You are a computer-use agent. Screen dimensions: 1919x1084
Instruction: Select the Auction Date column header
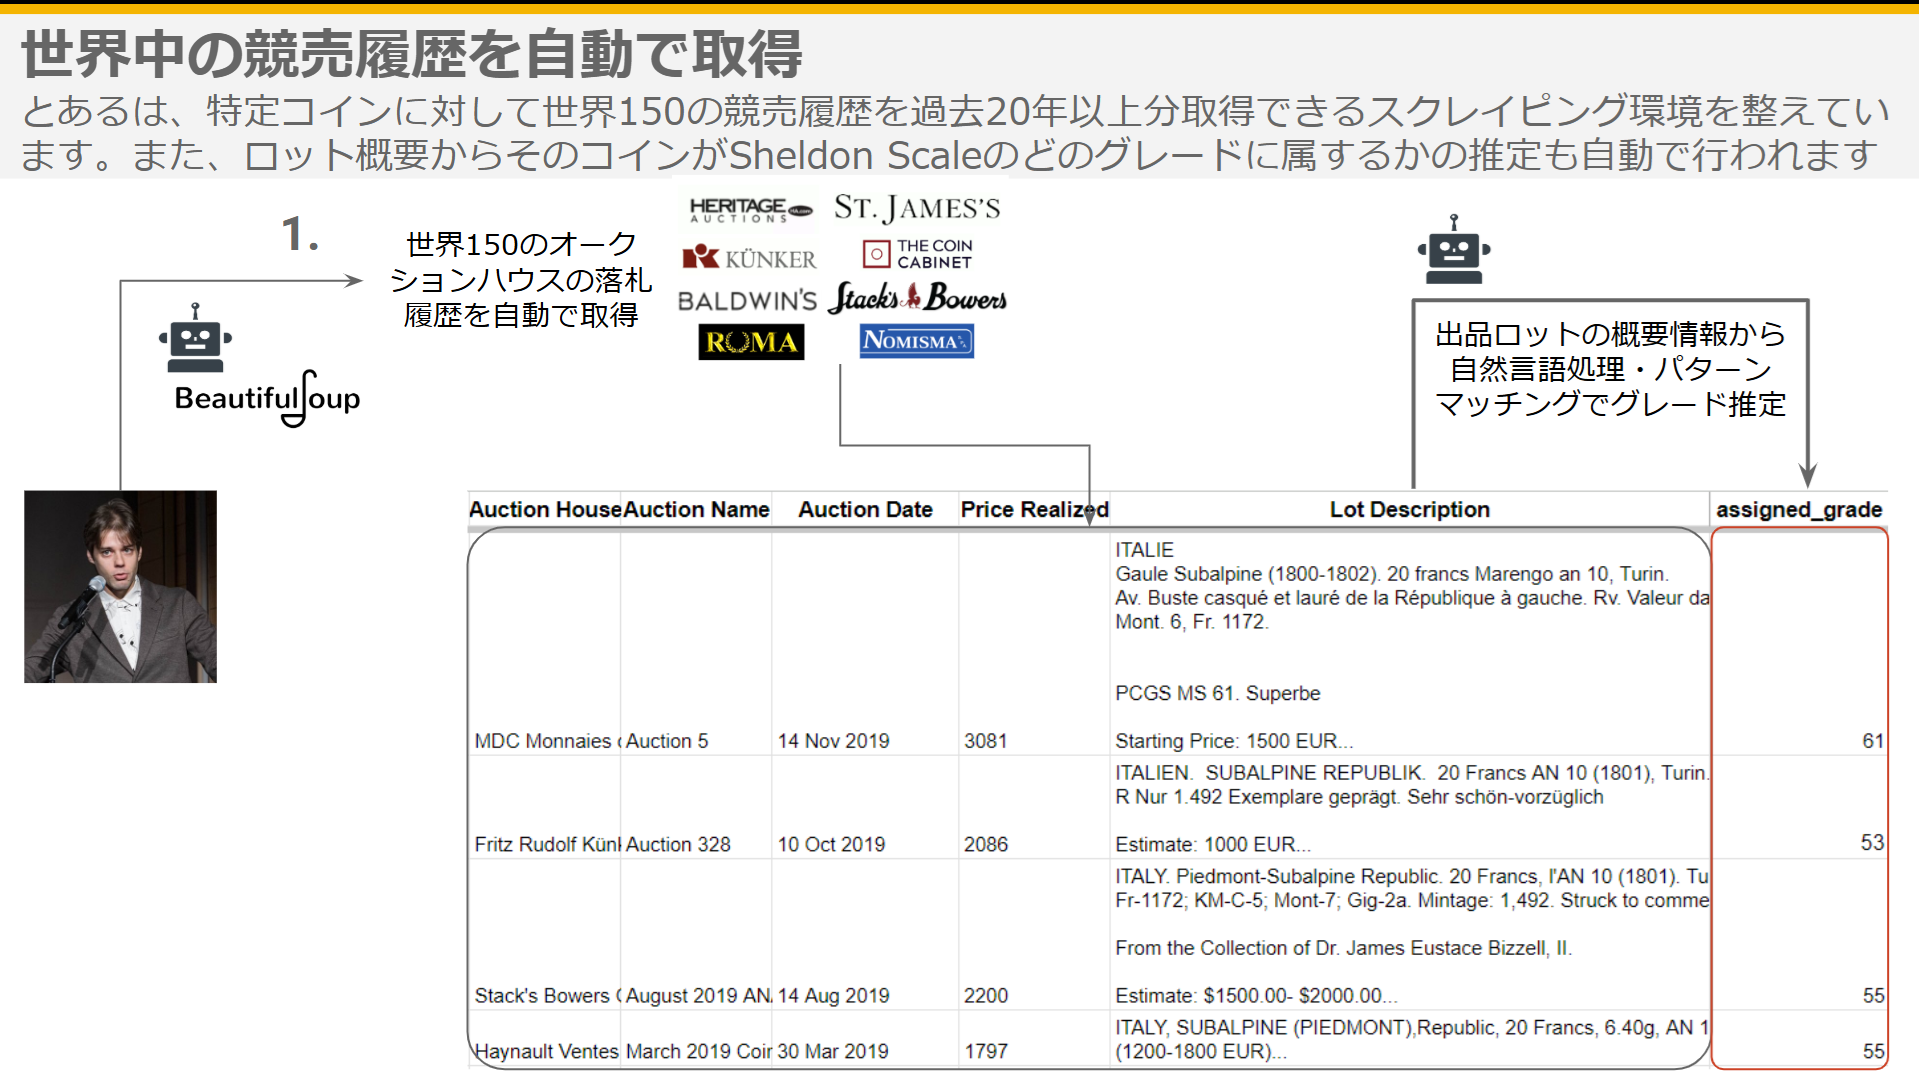(x=865, y=510)
